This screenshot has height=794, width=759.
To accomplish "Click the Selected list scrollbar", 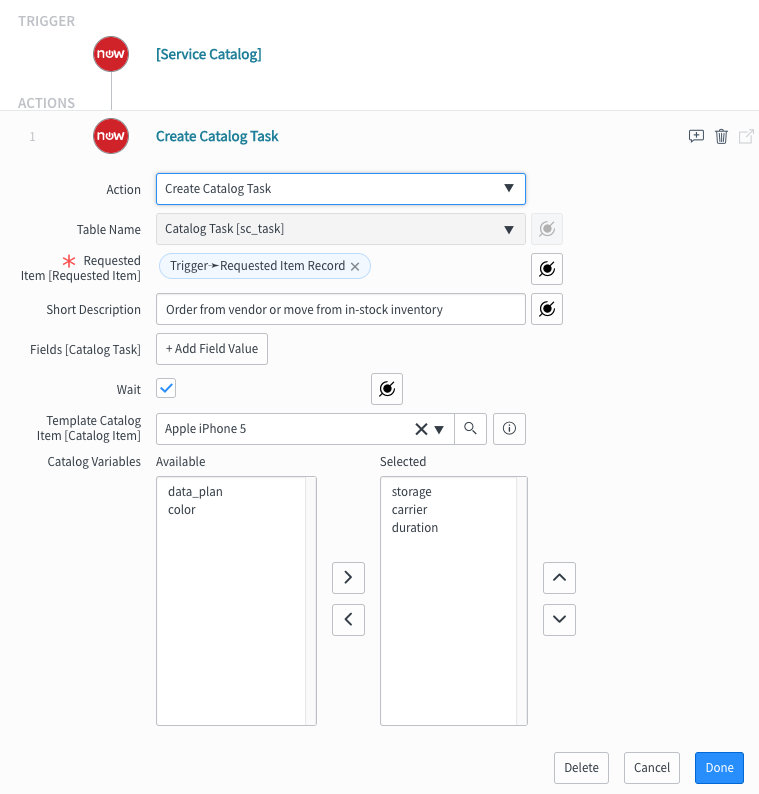I will (521, 601).
